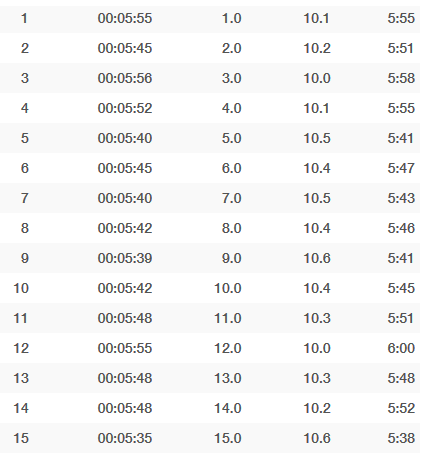Click lap 8 time 00:05:42
The image size is (434, 460).
(125, 228)
